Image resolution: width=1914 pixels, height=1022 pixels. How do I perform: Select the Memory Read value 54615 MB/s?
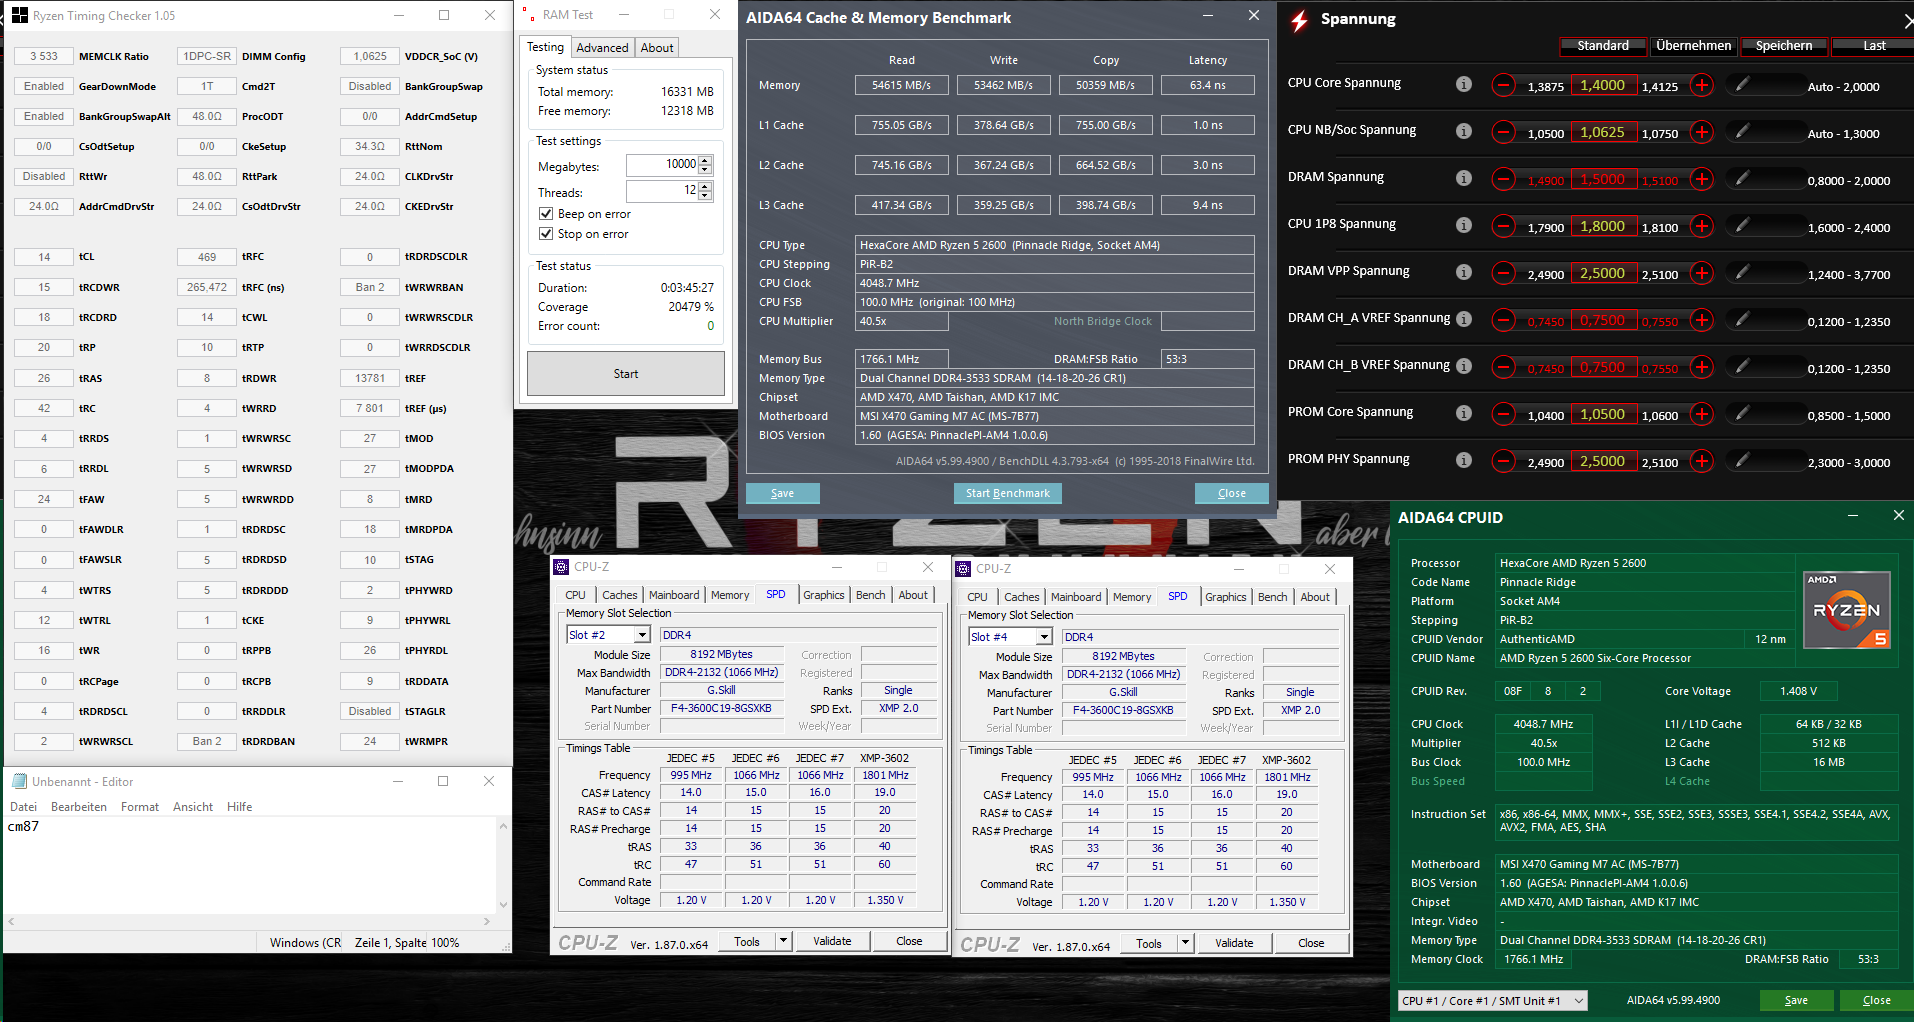pos(902,85)
